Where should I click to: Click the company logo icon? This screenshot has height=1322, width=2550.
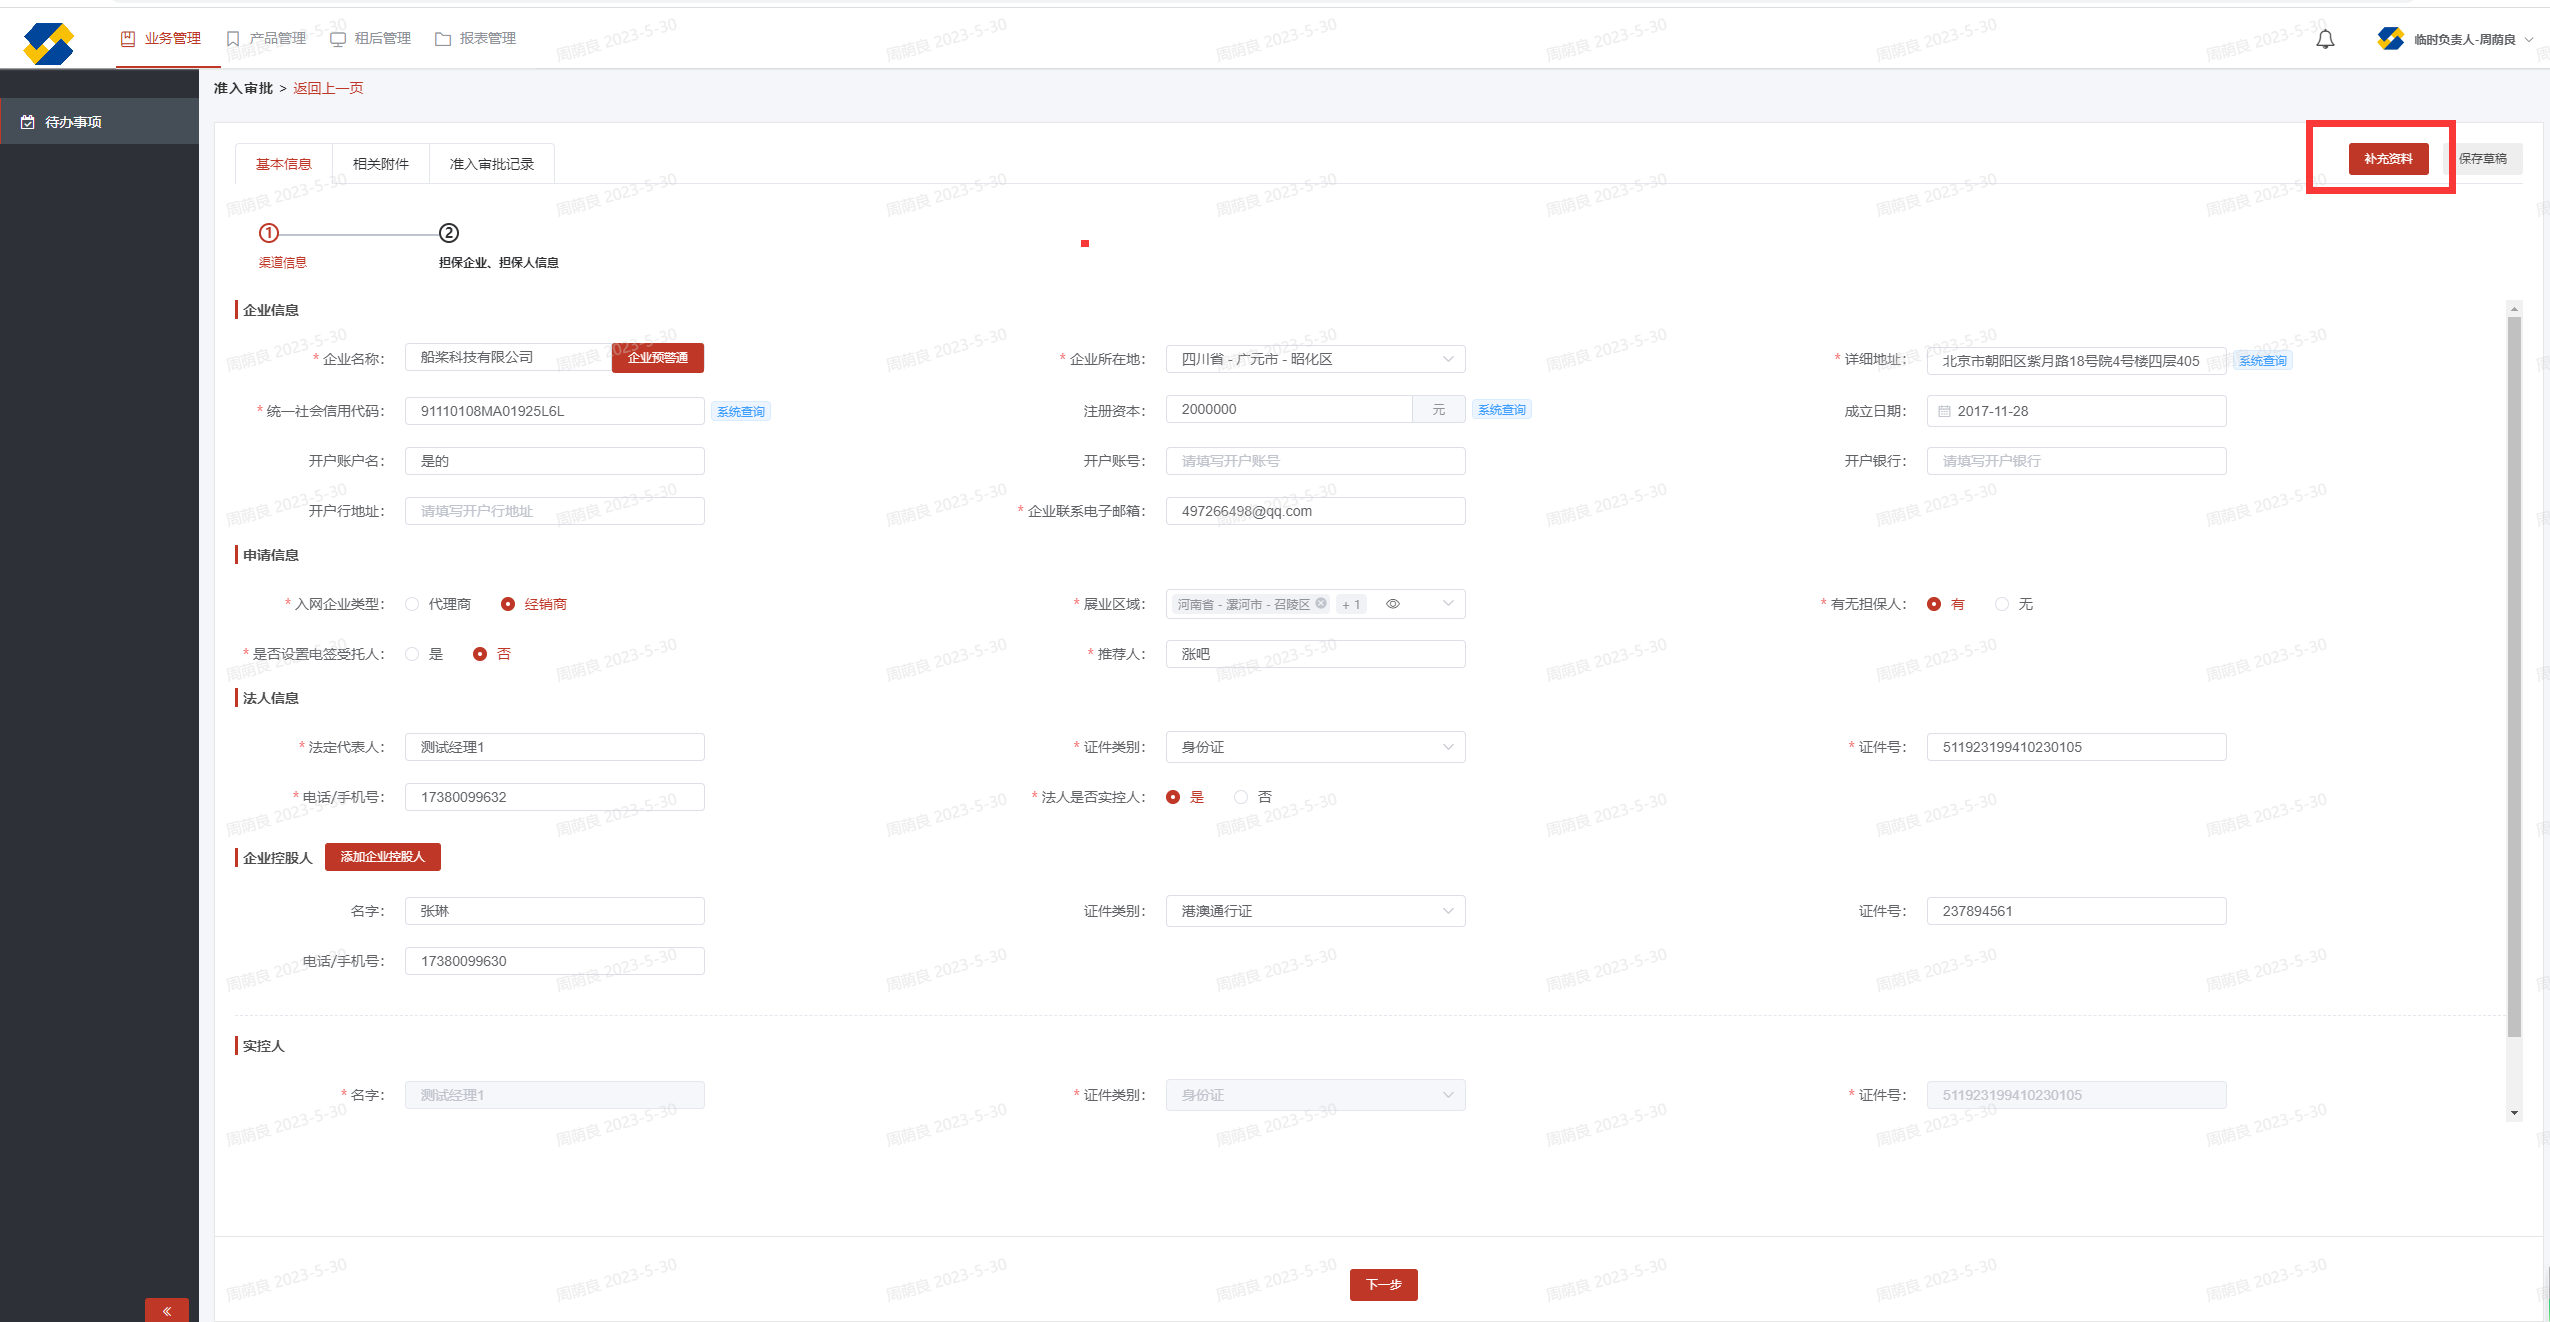tap(49, 43)
